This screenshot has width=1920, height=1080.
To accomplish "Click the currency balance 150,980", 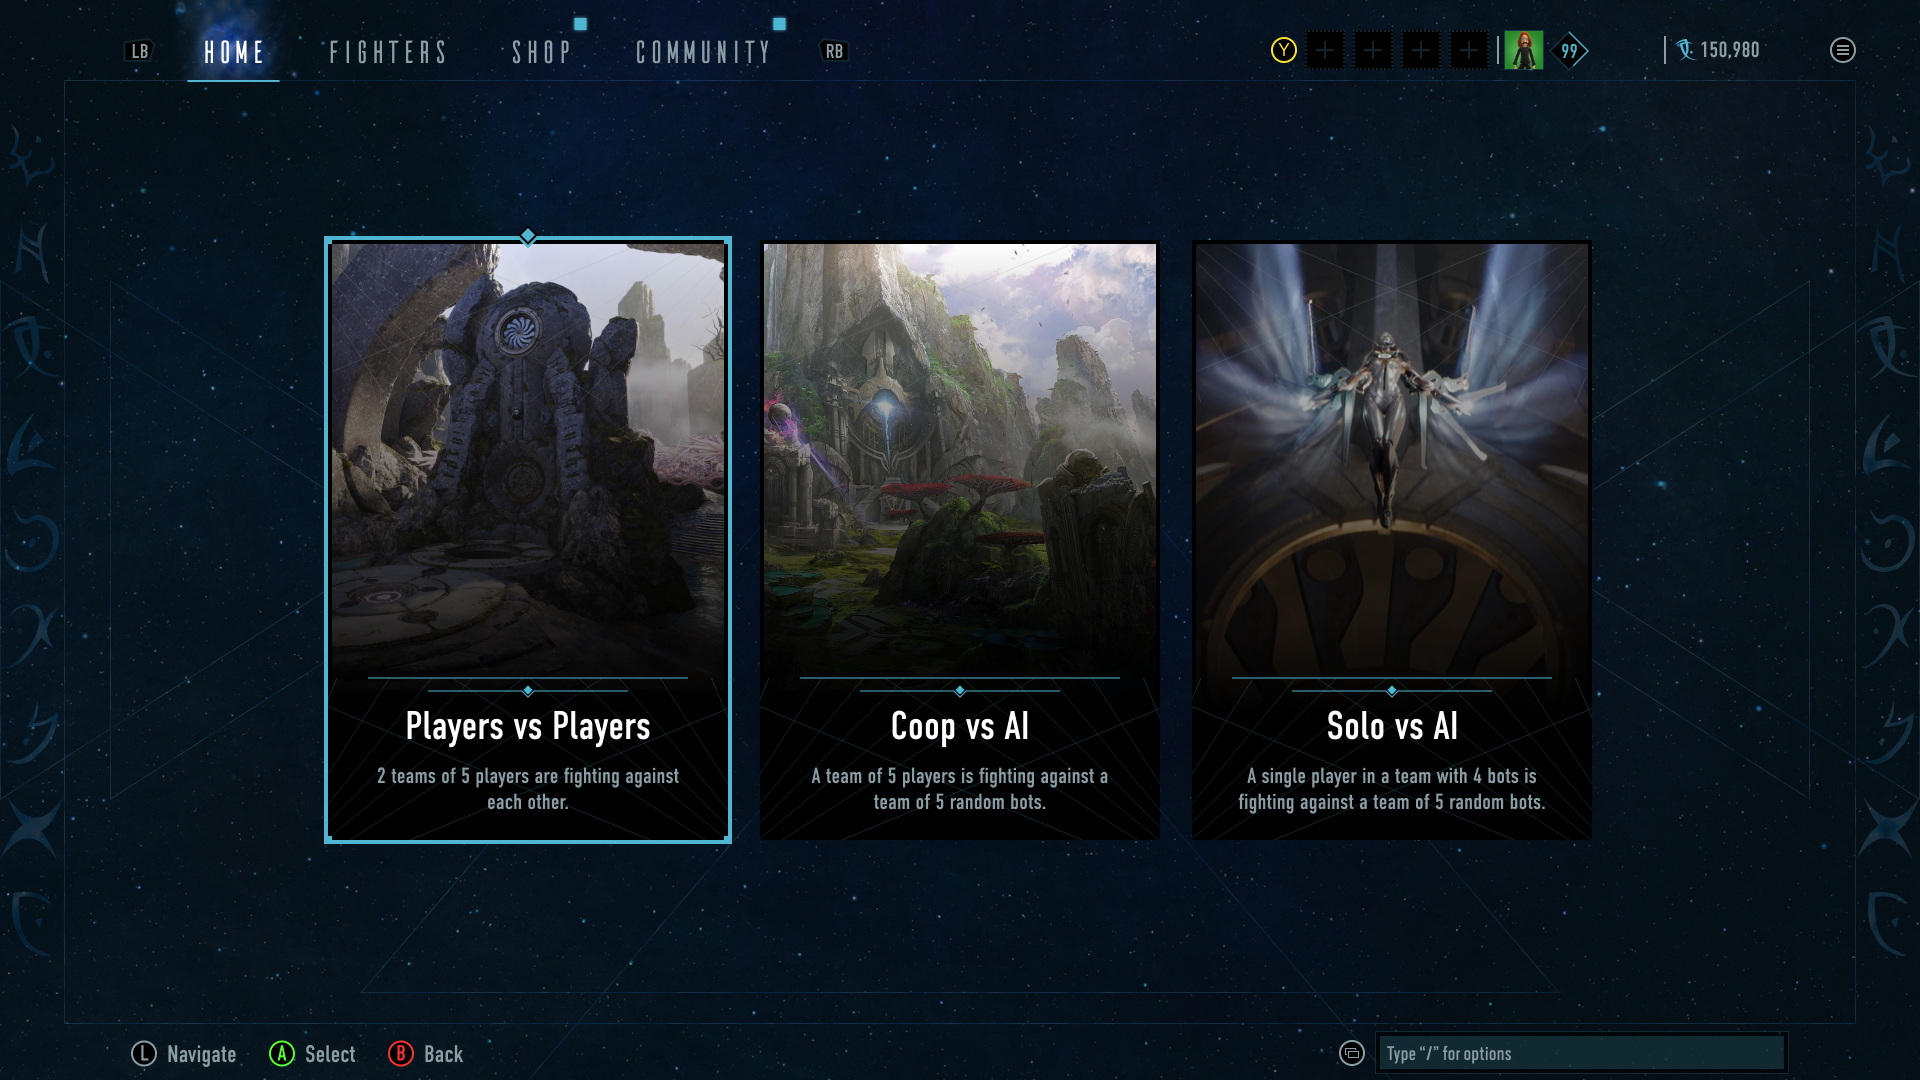I will (x=1718, y=50).
